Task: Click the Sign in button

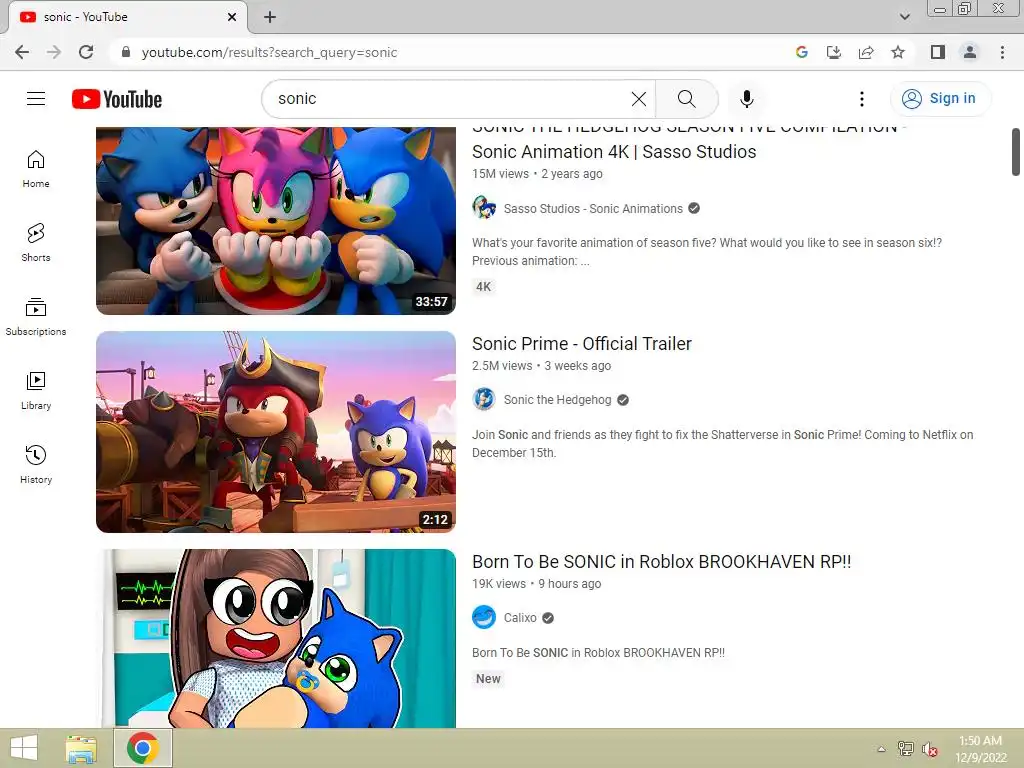Action: pos(940,99)
